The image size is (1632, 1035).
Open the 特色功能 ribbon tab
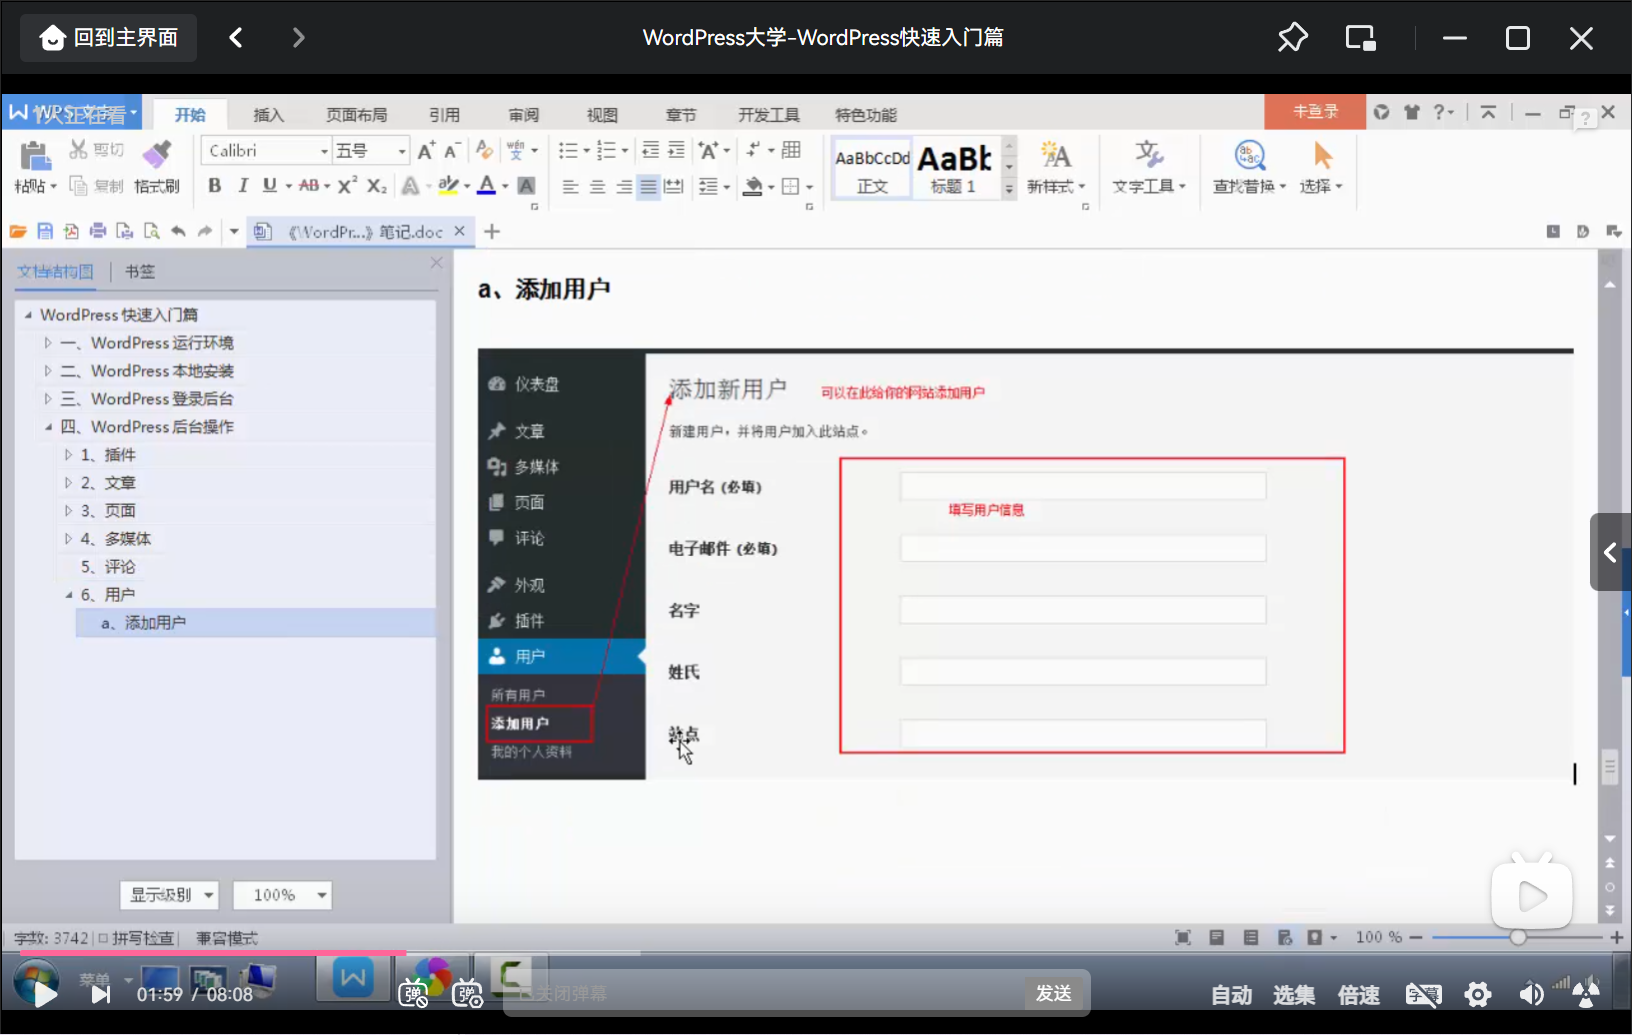click(x=866, y=115)
